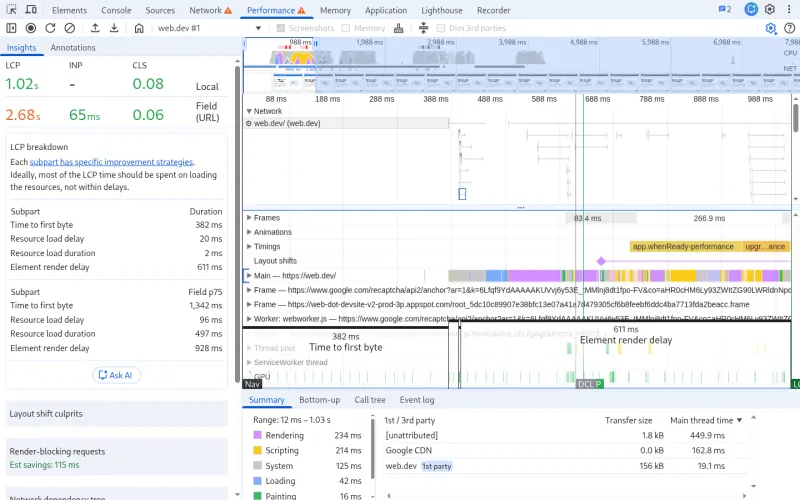Start recording a performance profile

click(31, 28)
